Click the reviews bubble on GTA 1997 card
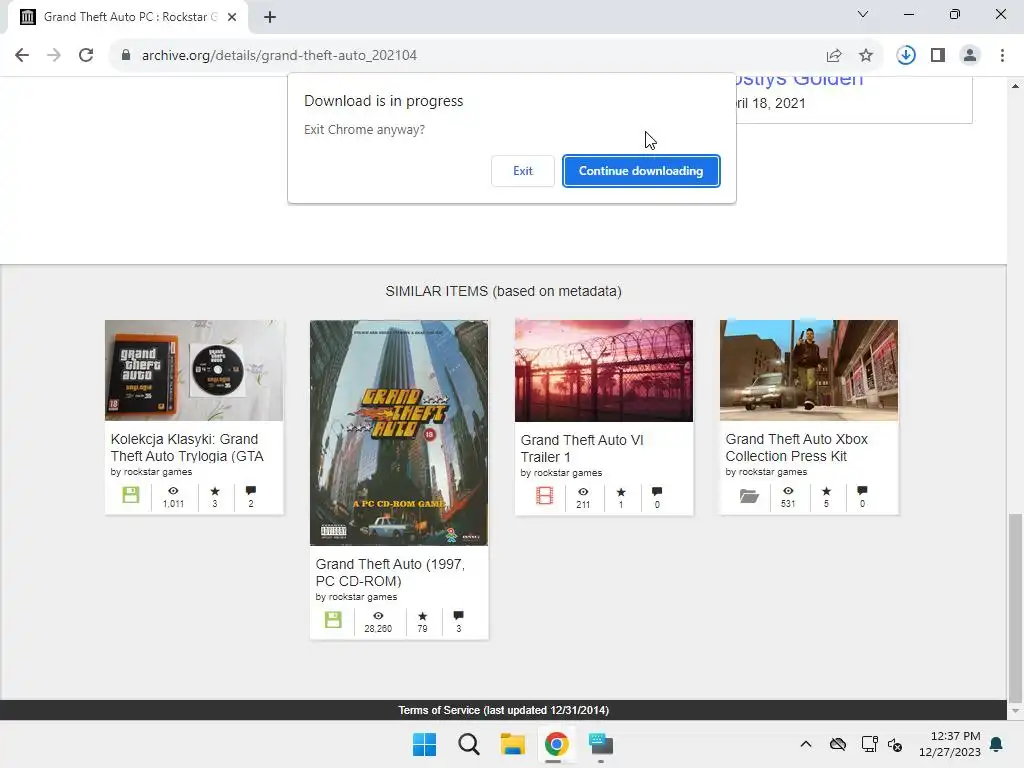 coord(458,615)
